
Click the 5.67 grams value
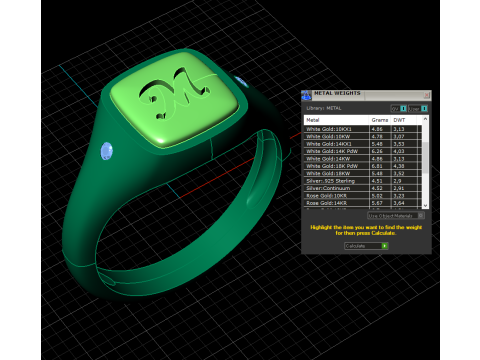pyautogui.click(x=377, y=203)
